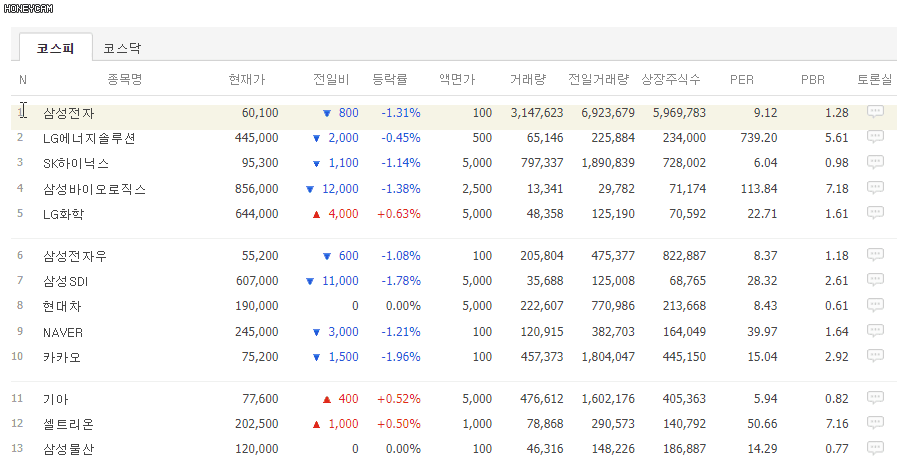Screen dimensions: 897x457
Task: Select the +0.52% change rate cell
Action: tap(399, 399)
